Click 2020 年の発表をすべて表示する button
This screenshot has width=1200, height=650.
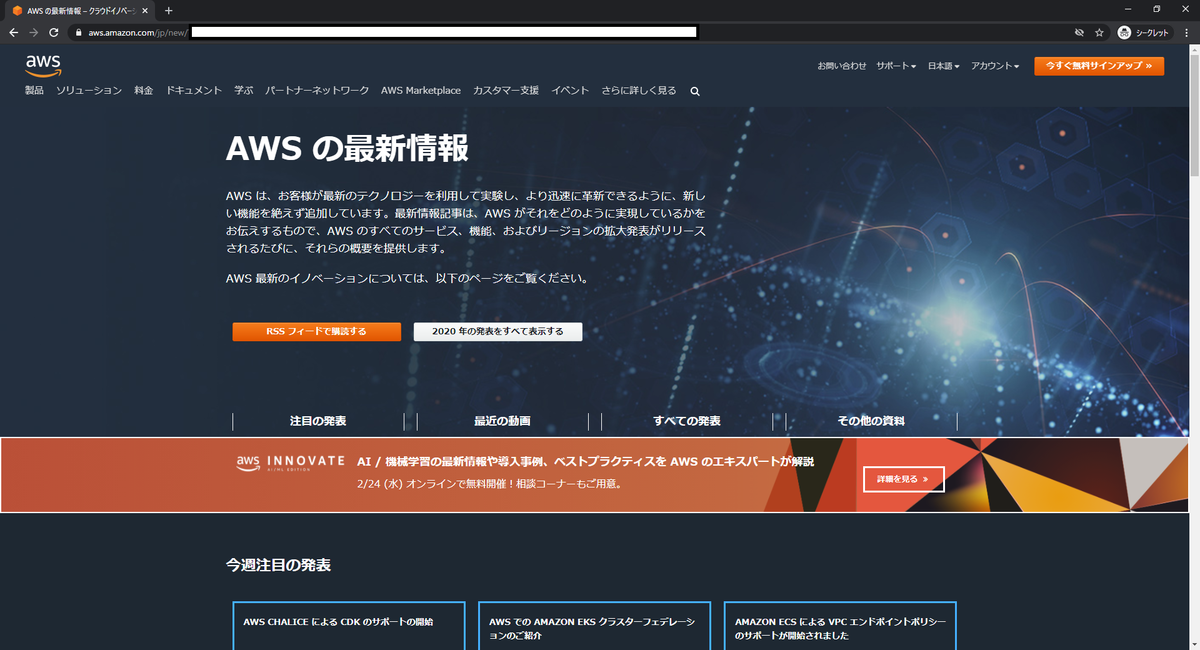(498, 332)
